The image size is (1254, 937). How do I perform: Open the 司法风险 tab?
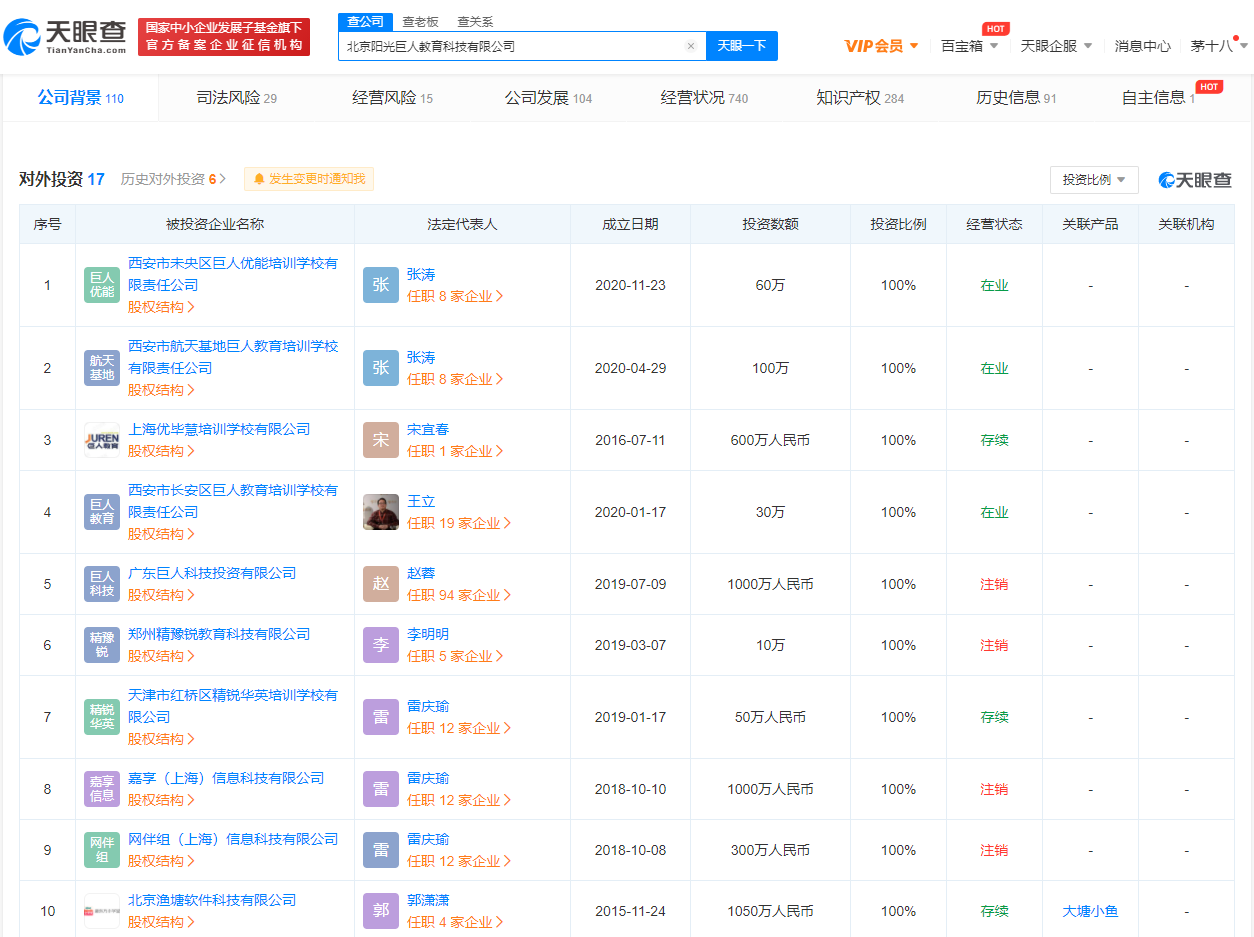coord(236,98)
